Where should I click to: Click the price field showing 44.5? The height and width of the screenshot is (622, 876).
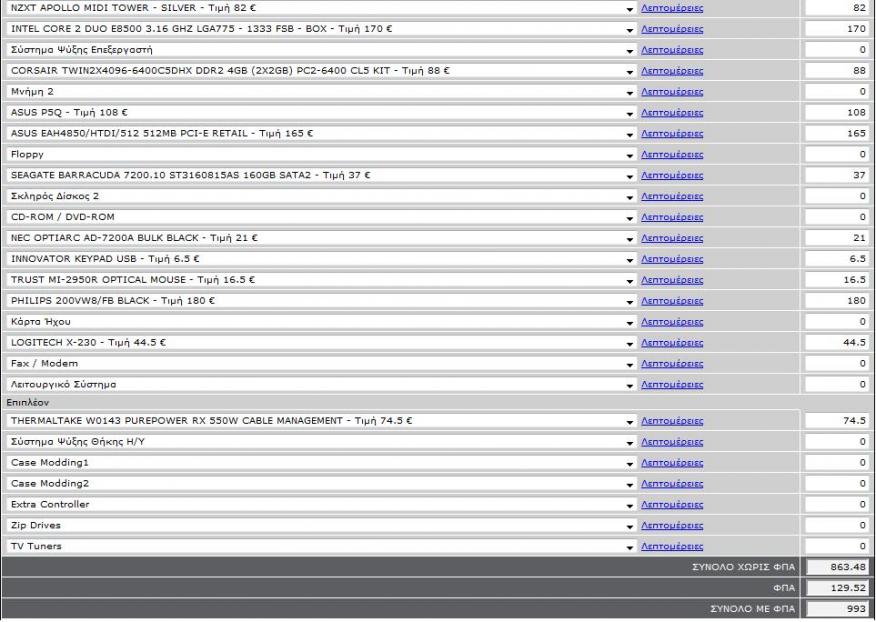tap(837, 343)
